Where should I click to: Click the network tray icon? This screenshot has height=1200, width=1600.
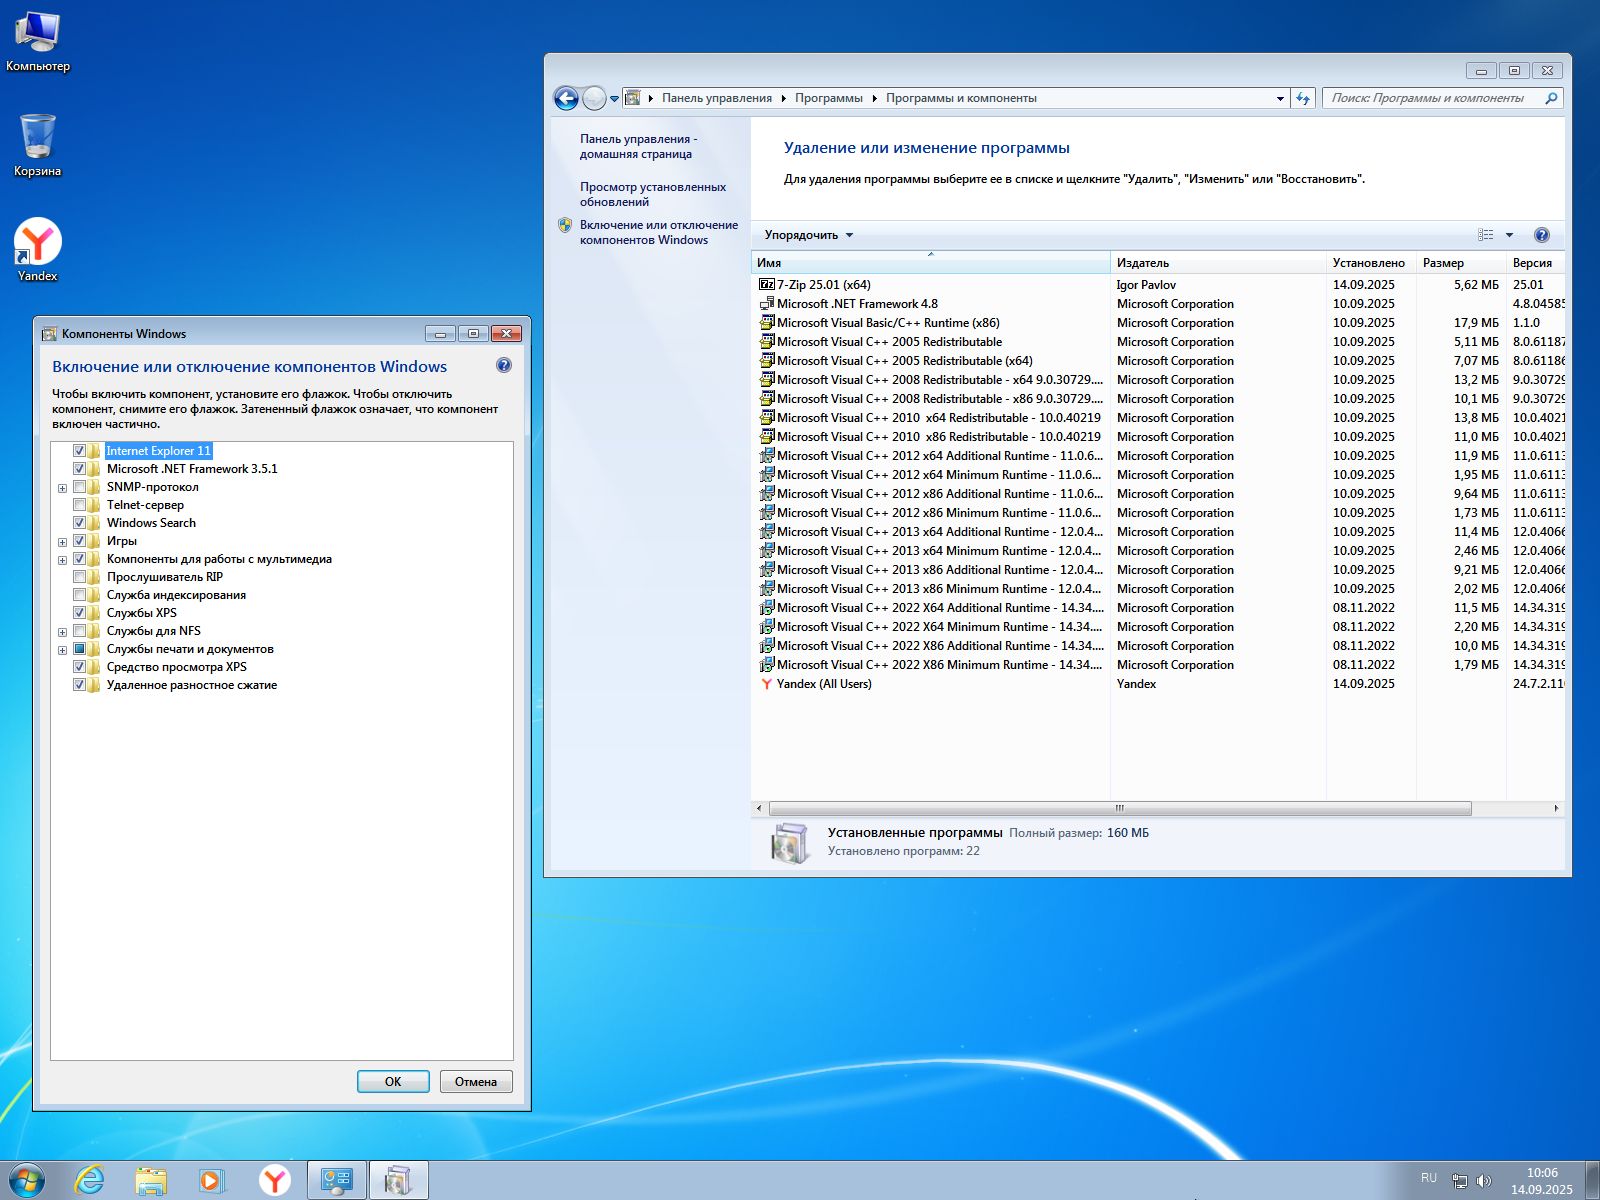(1459, 1181)
